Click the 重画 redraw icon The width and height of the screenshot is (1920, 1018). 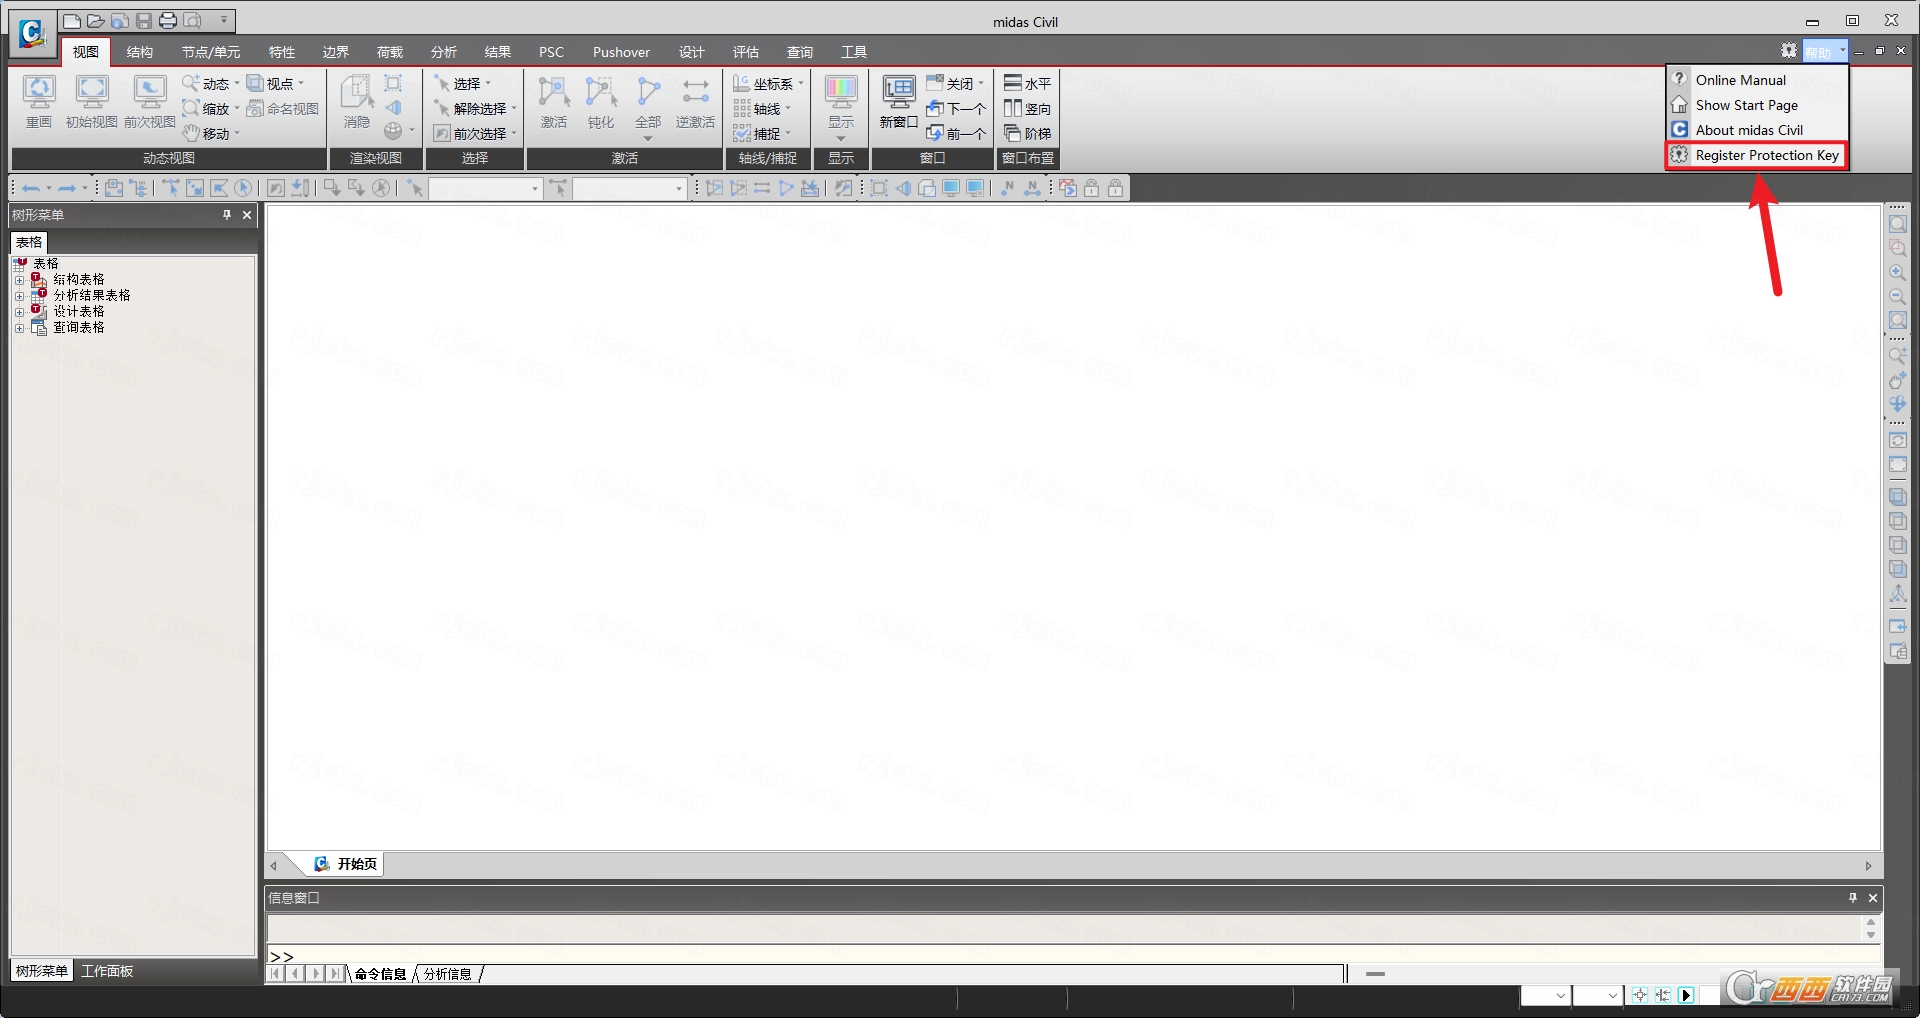(x=39, y=102)
